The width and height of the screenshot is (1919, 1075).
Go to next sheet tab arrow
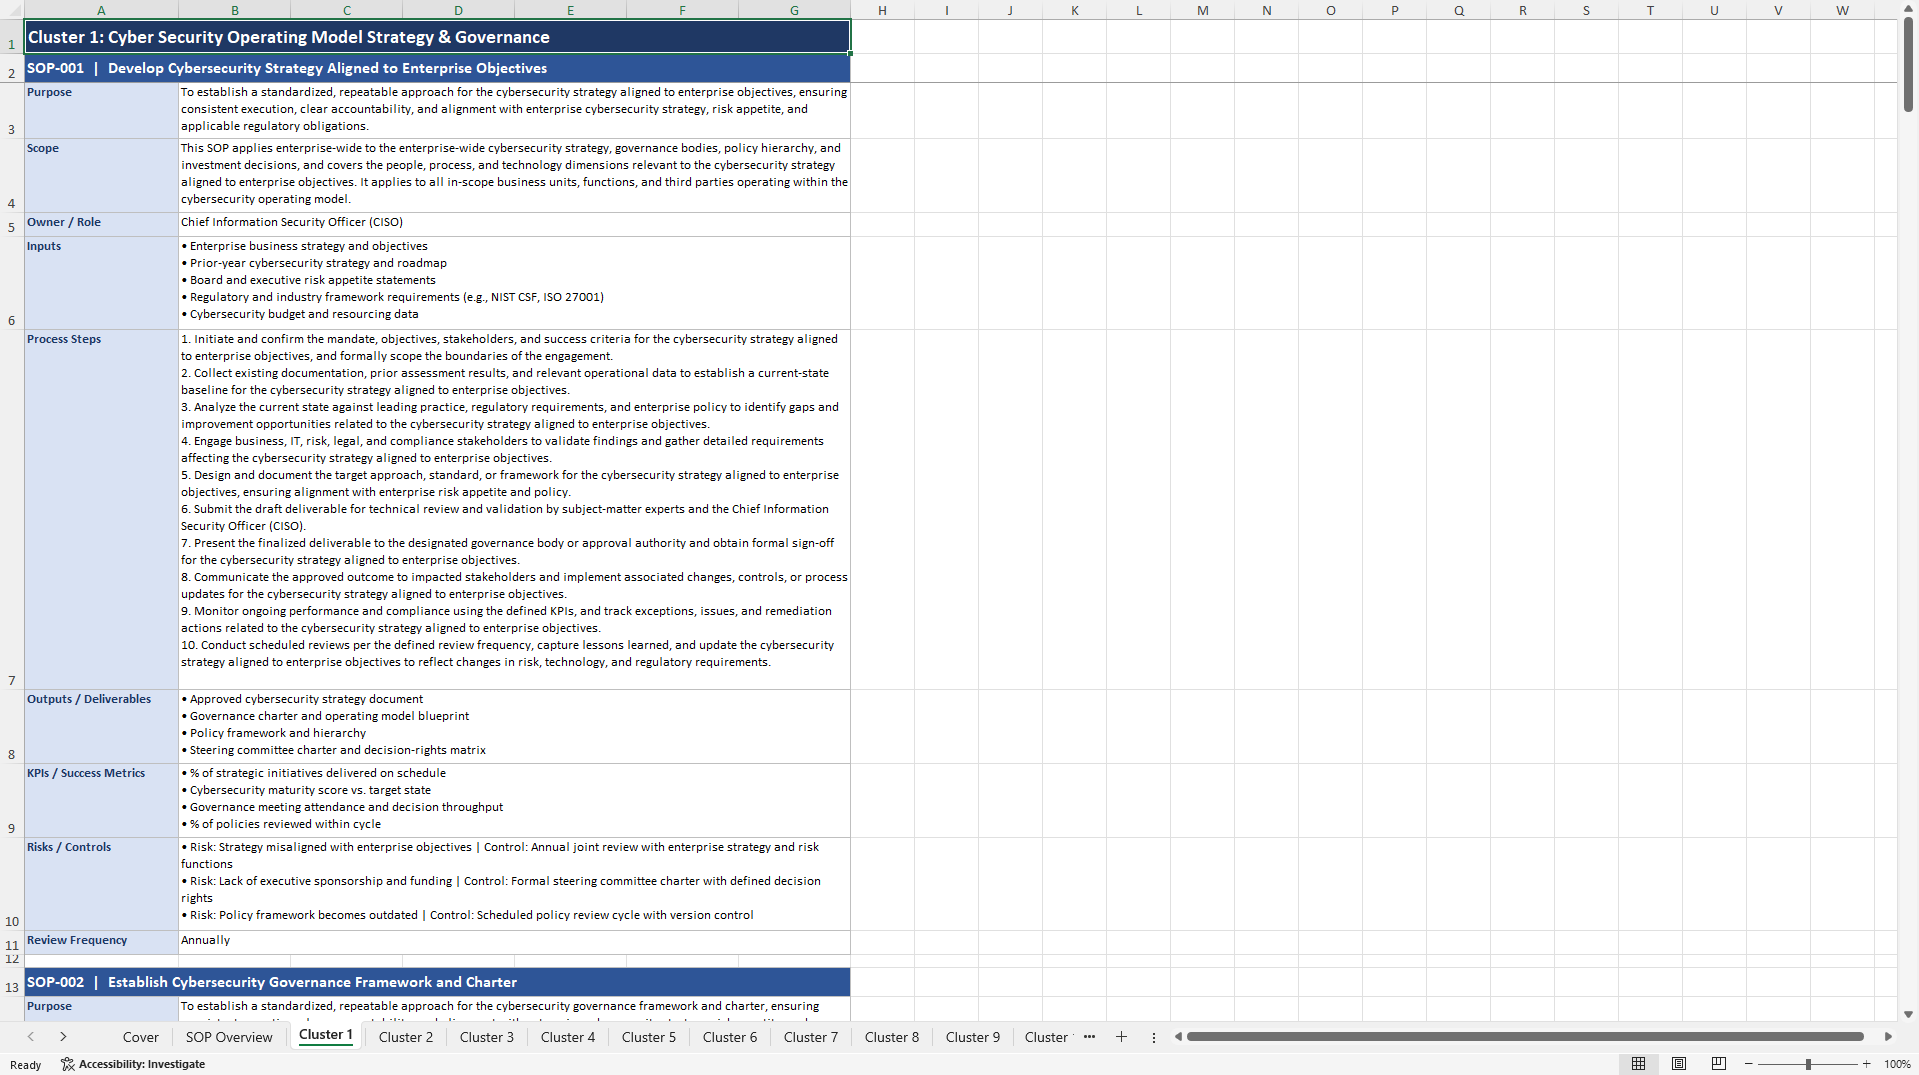point(63,1037)
